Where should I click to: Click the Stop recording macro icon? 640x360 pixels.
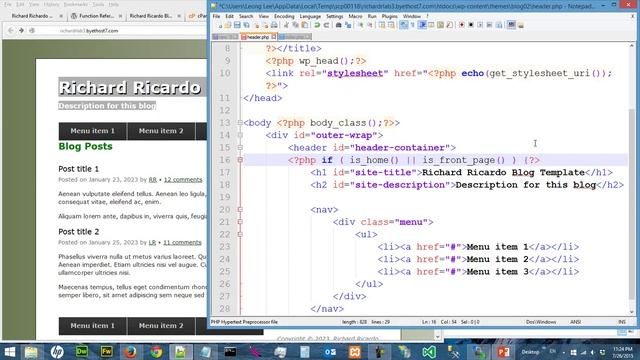(x=471, y=25)
